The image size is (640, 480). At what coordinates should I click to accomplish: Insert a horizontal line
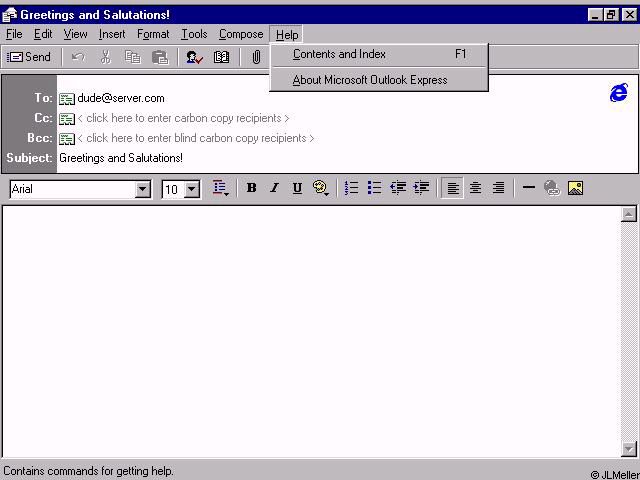(529, 188)
